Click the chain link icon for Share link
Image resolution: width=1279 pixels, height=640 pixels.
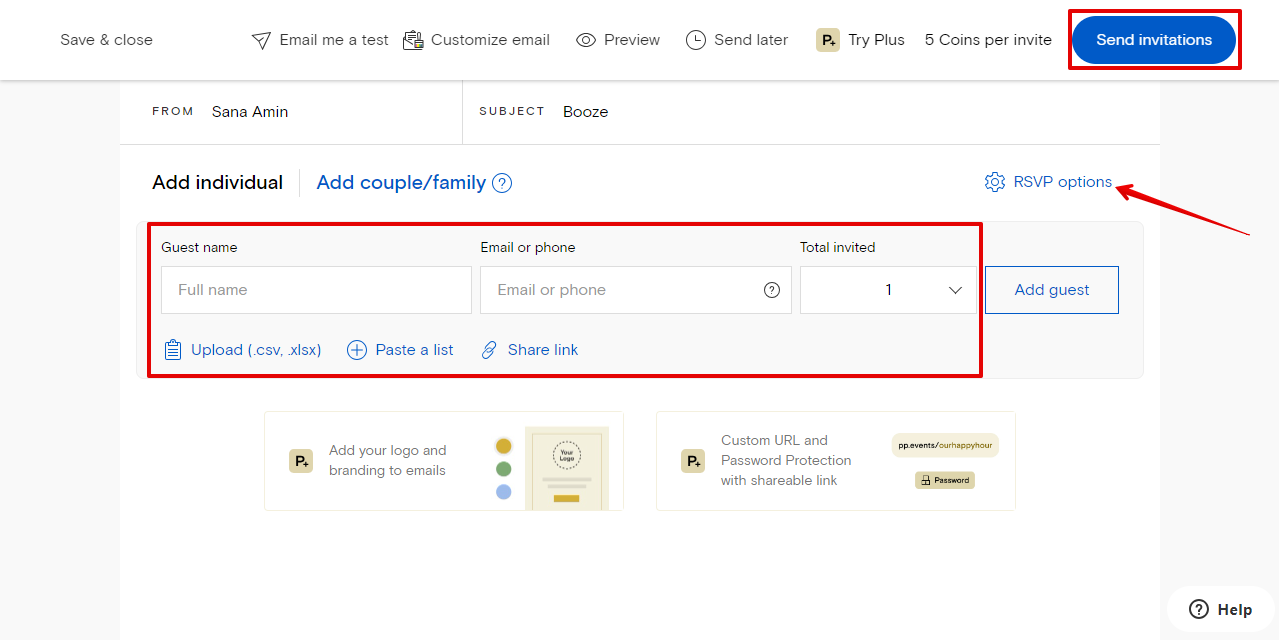click(x=489, y=350)
